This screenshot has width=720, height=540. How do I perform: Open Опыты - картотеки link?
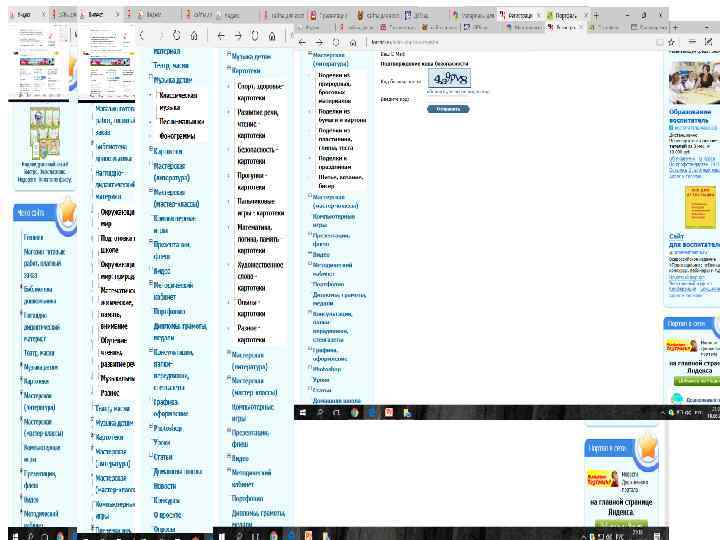(251, 308)
